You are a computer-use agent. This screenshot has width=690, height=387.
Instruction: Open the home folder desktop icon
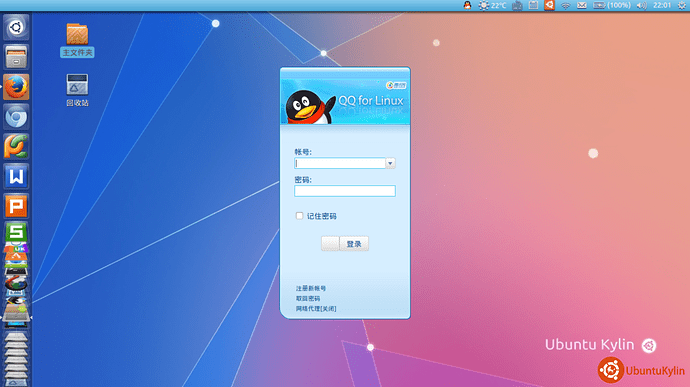click(x=77, y=40)
